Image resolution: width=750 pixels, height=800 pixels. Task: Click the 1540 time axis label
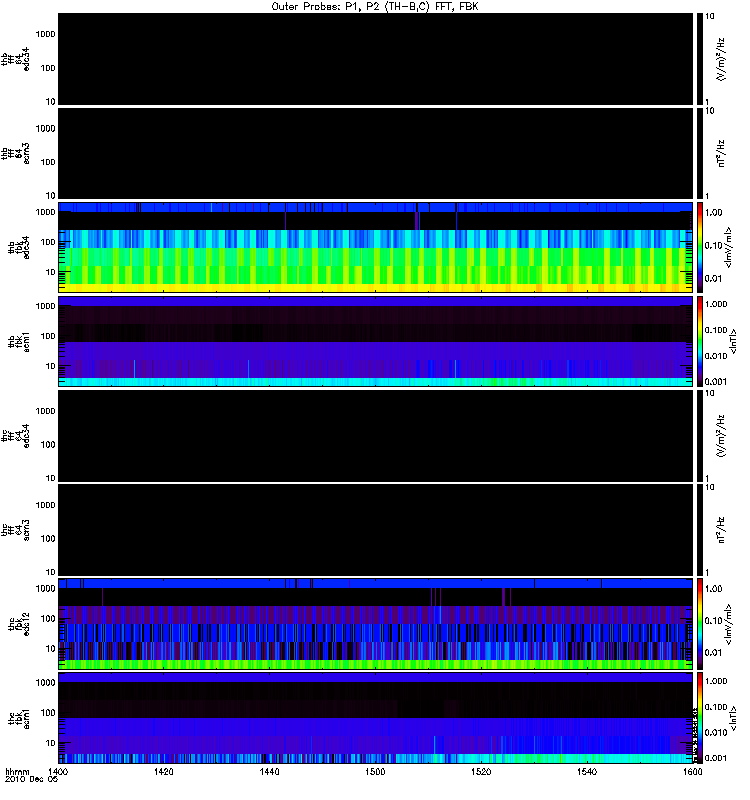pyautogui.click(x=587, y=771)
